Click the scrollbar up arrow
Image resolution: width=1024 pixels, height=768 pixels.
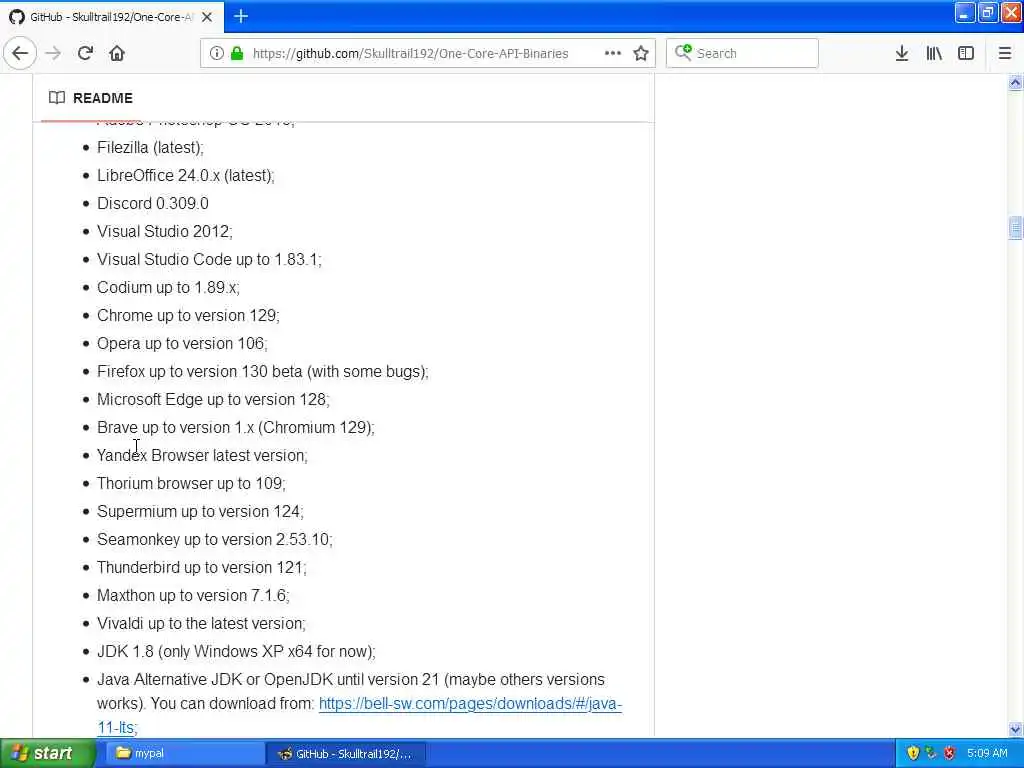(1015, 83)
